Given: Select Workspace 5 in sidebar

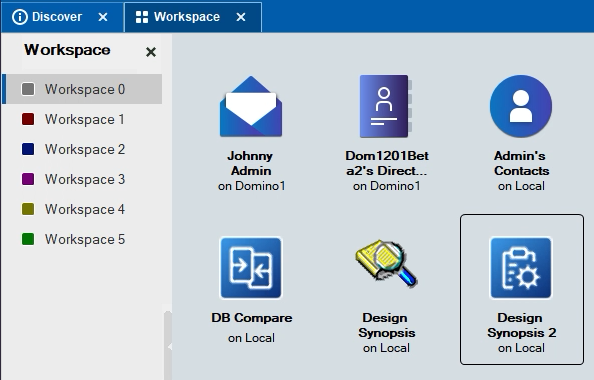Looking at the screenshot, I should point(82,239).
